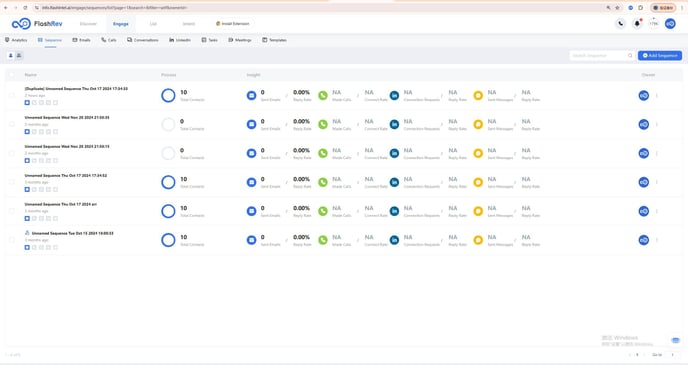
Task: Click green call icon in the [Duplicate] sequence row
Action: pyautogui.click(x=323, y=95)
